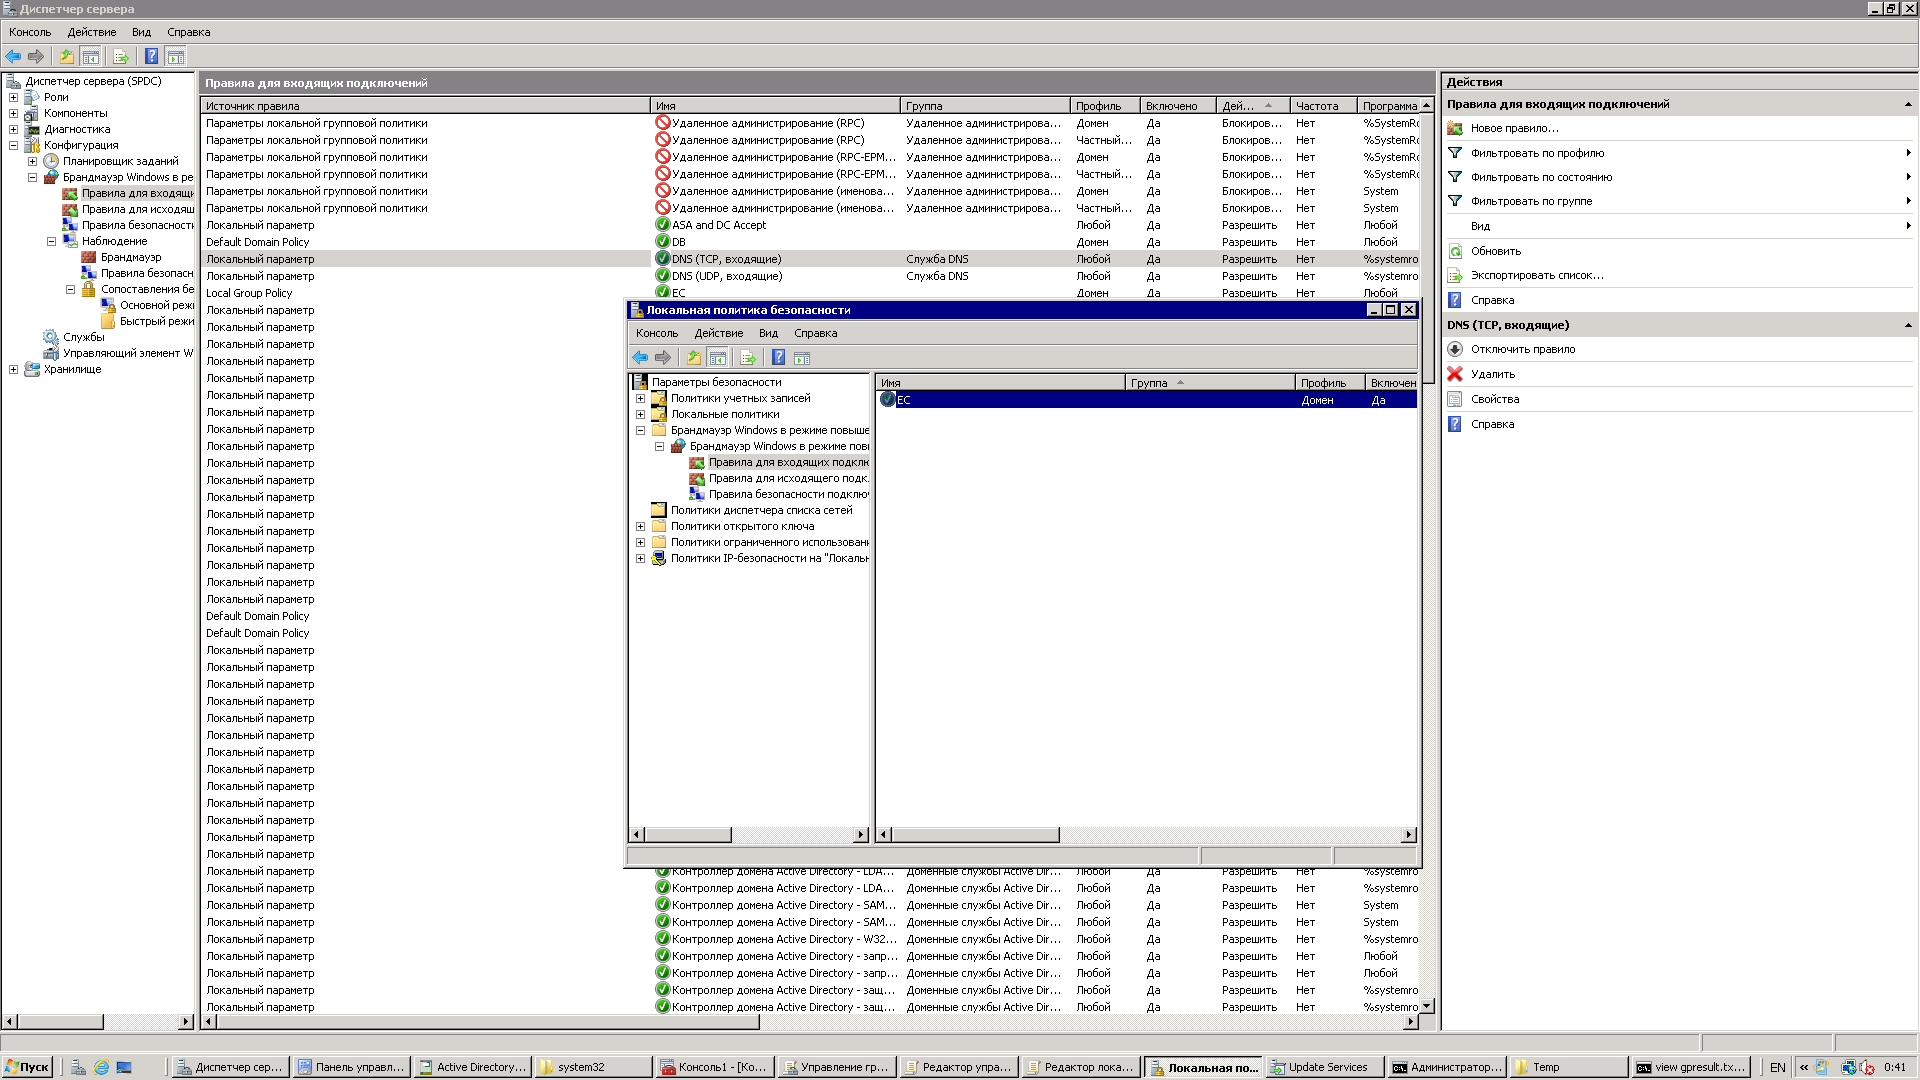The height and width of the screenshot is (1080, 1920).
Task: Click Новое правило… action link
Action: [x=1514, y=128]
